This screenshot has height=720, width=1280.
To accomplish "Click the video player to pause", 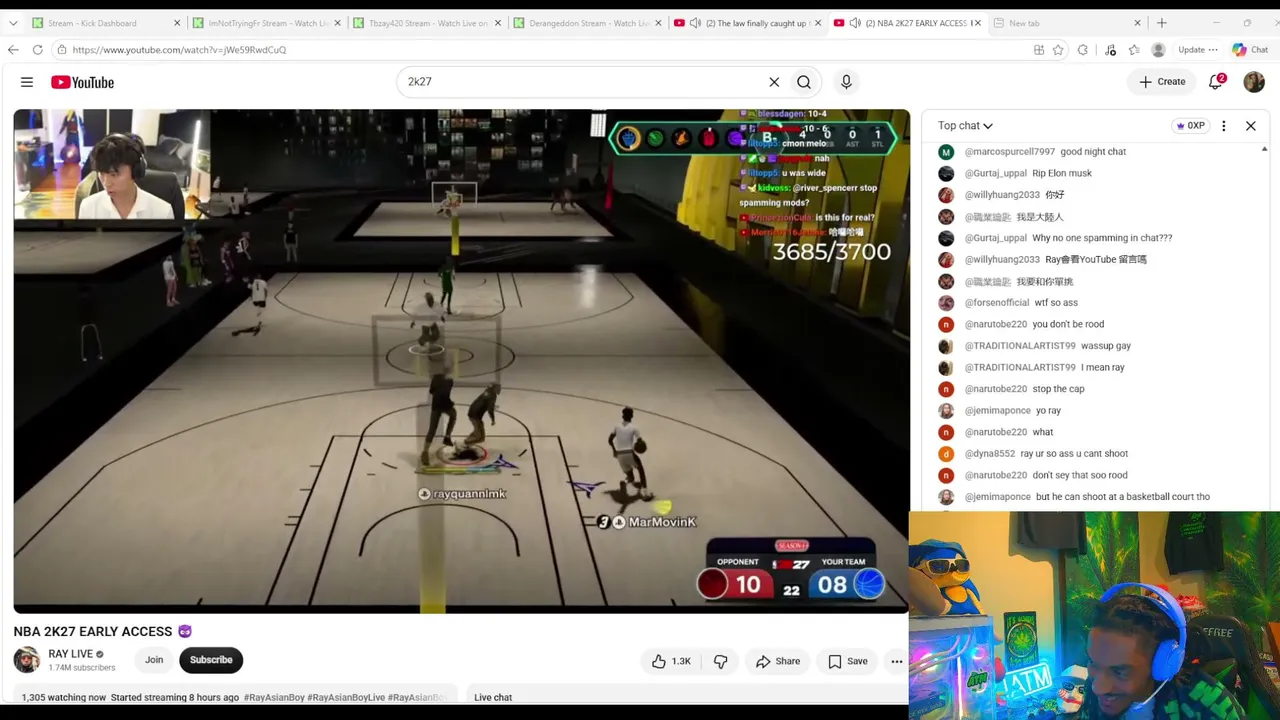I will coord(462,361).
